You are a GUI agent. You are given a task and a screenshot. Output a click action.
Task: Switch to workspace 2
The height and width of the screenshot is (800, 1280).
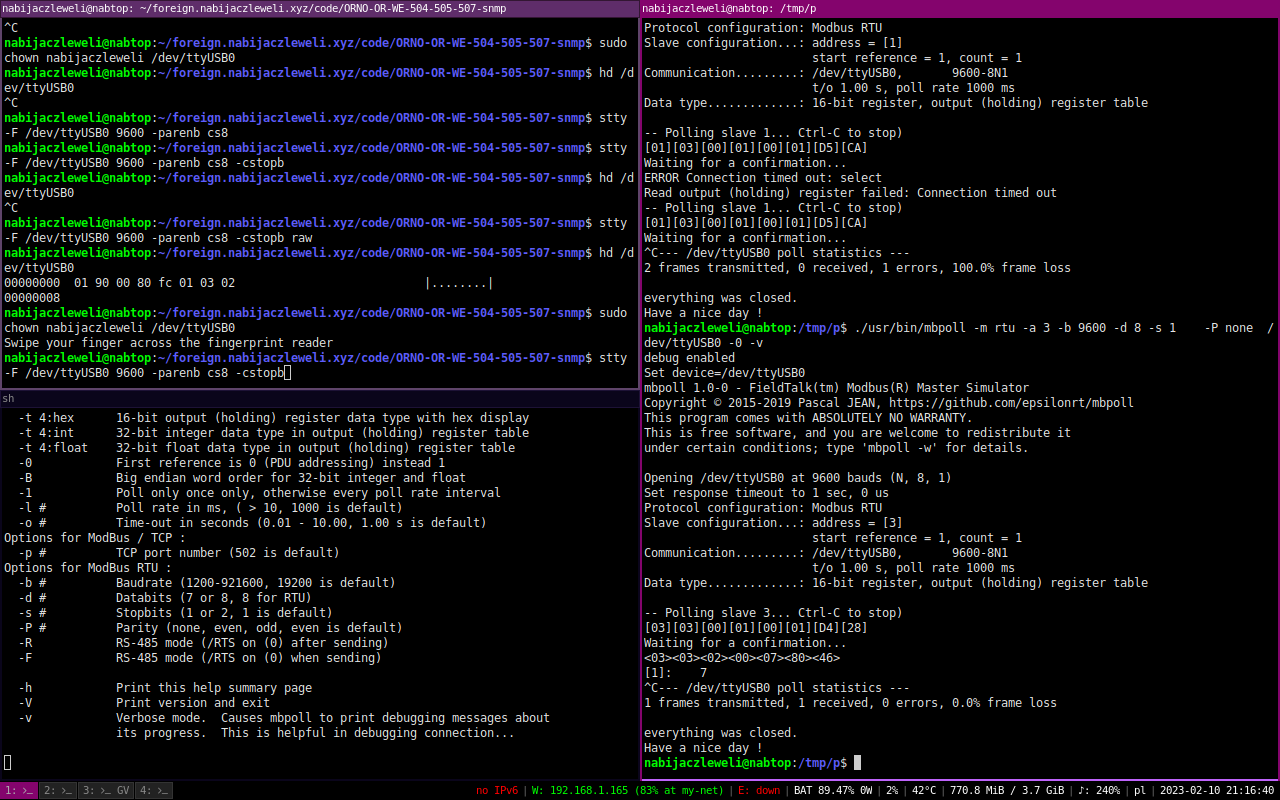(58, 790)
